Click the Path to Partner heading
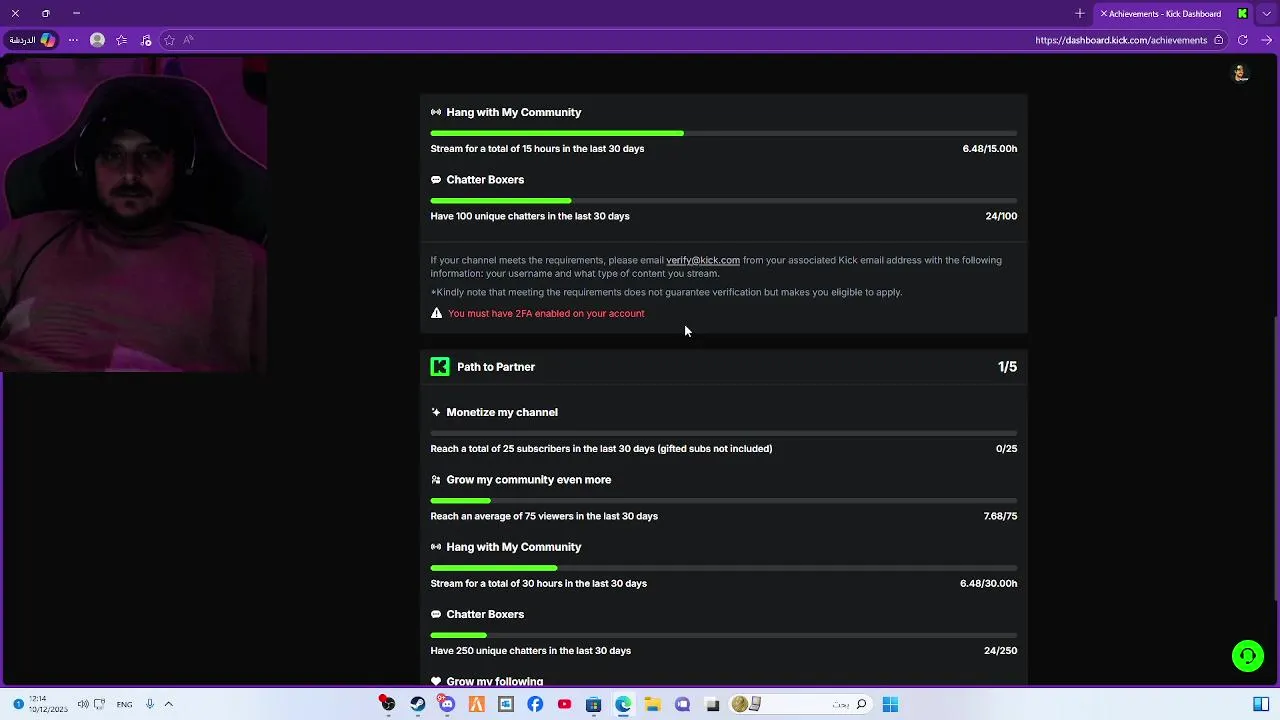This screenshot has width=1280, height=720. (x=496, y=367)
